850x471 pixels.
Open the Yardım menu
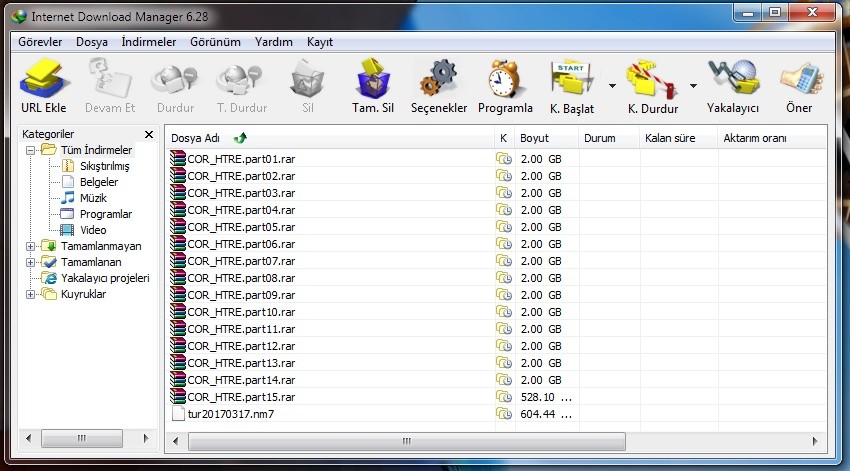[274, 42]
